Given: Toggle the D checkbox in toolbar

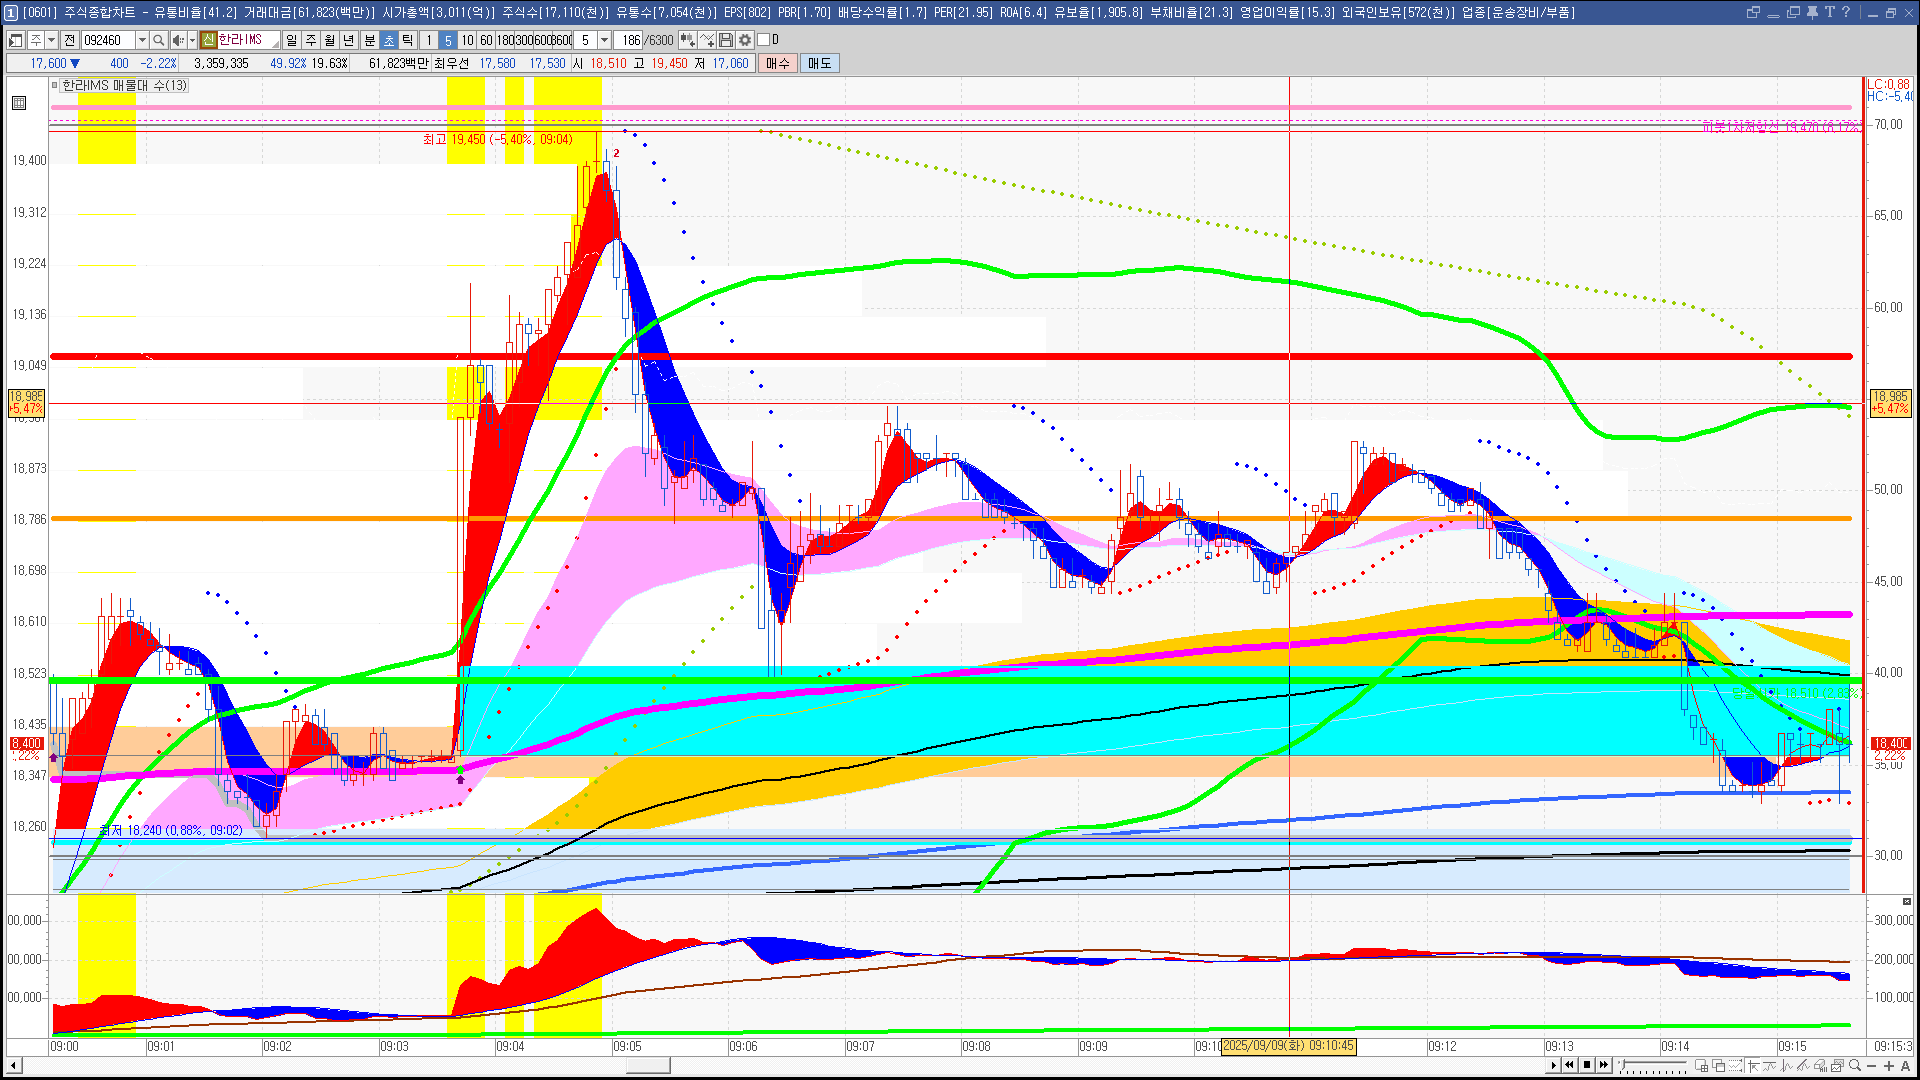Looking at the screenshot, I should [763, 40].
